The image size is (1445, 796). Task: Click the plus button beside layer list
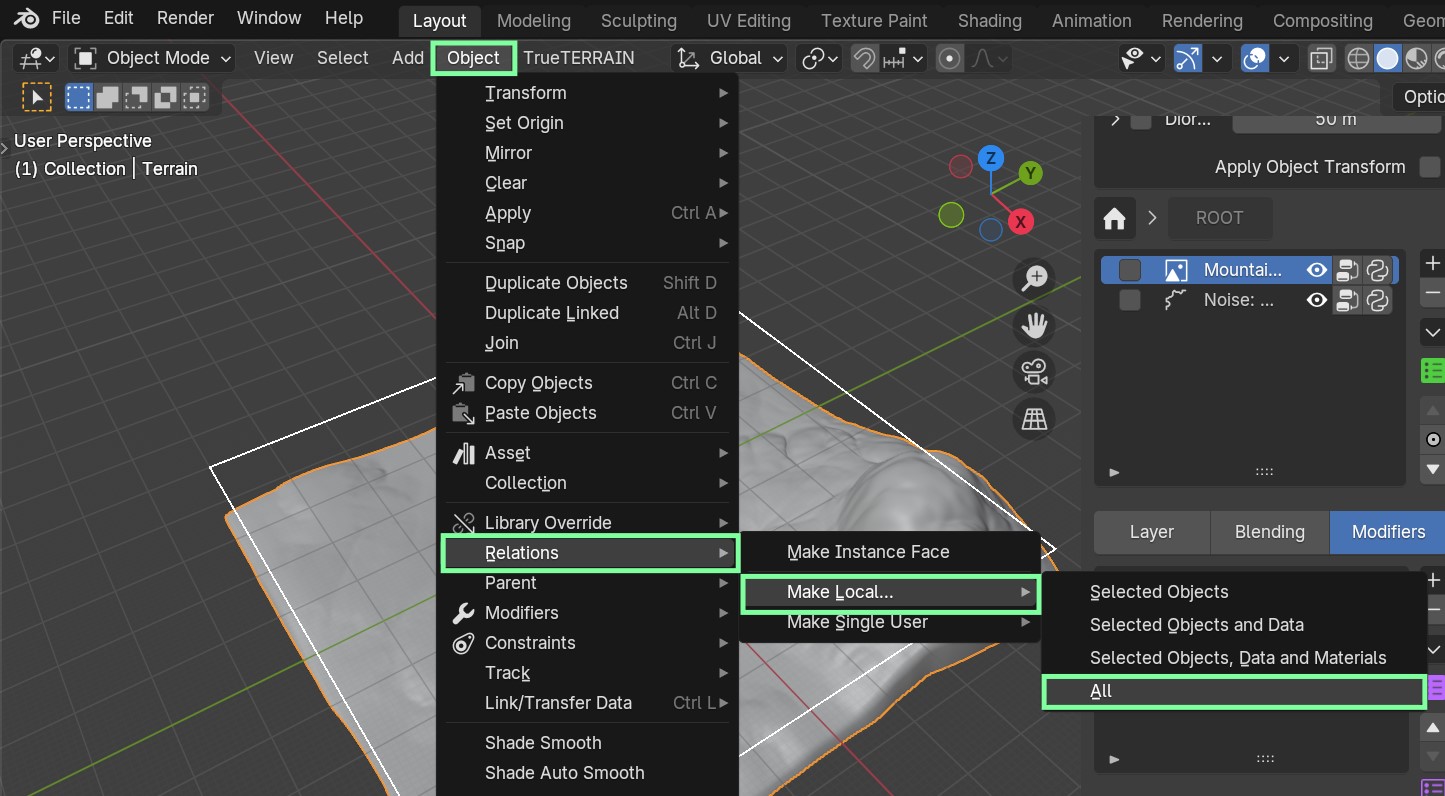(1432, 263)
